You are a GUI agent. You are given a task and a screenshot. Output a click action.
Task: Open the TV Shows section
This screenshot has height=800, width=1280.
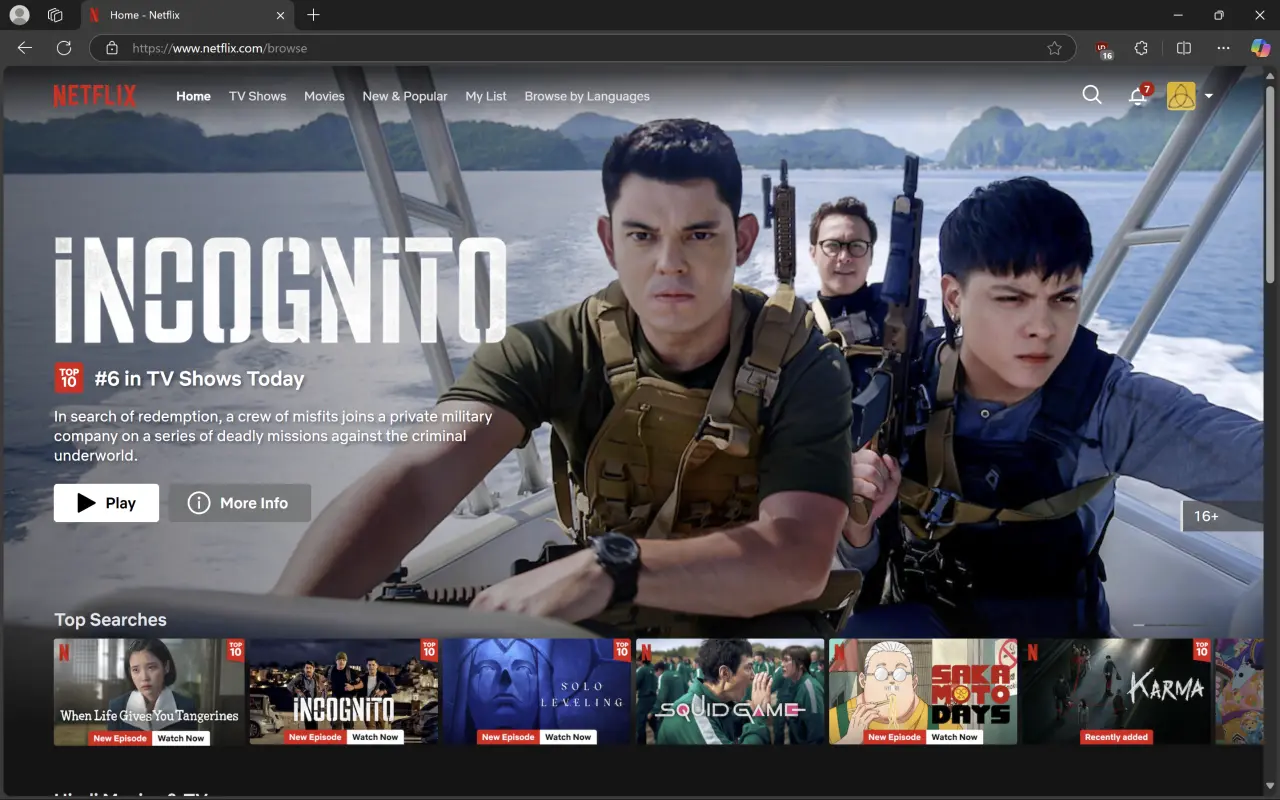point(257,96)
